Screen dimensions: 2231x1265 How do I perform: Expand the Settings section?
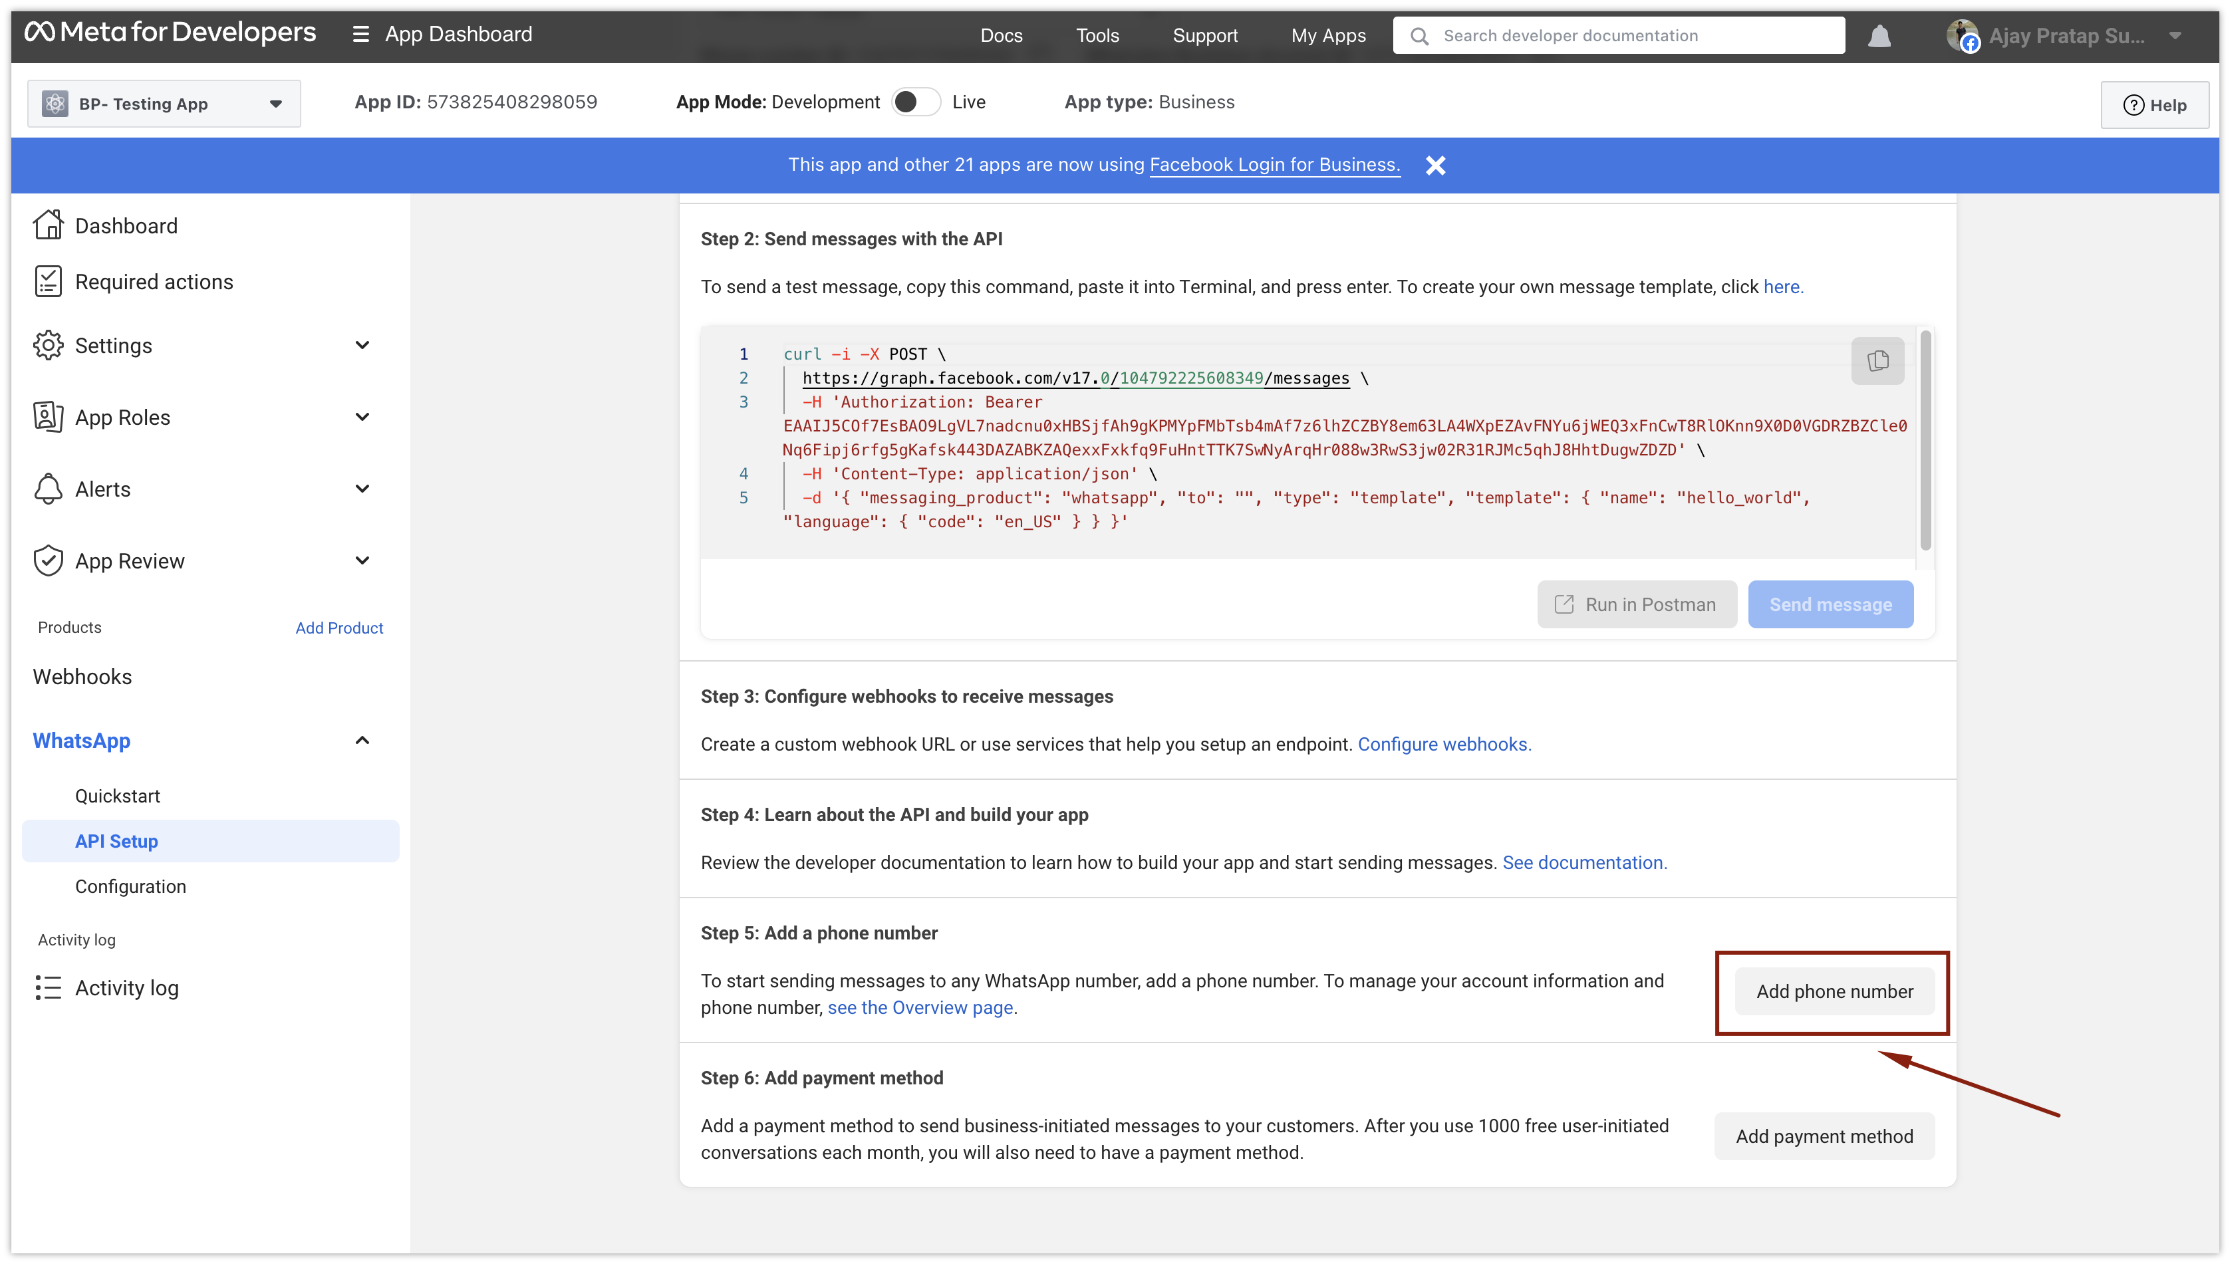coord(362,345)
